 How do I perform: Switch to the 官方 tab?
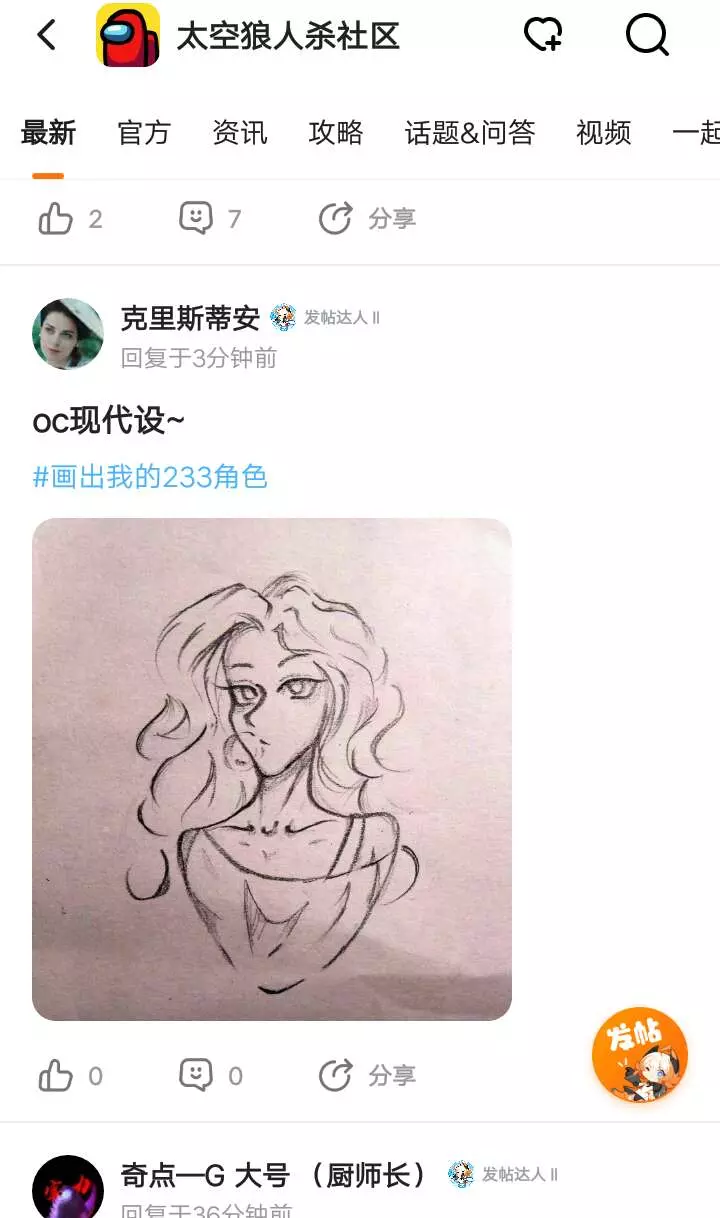click(144, 133)
